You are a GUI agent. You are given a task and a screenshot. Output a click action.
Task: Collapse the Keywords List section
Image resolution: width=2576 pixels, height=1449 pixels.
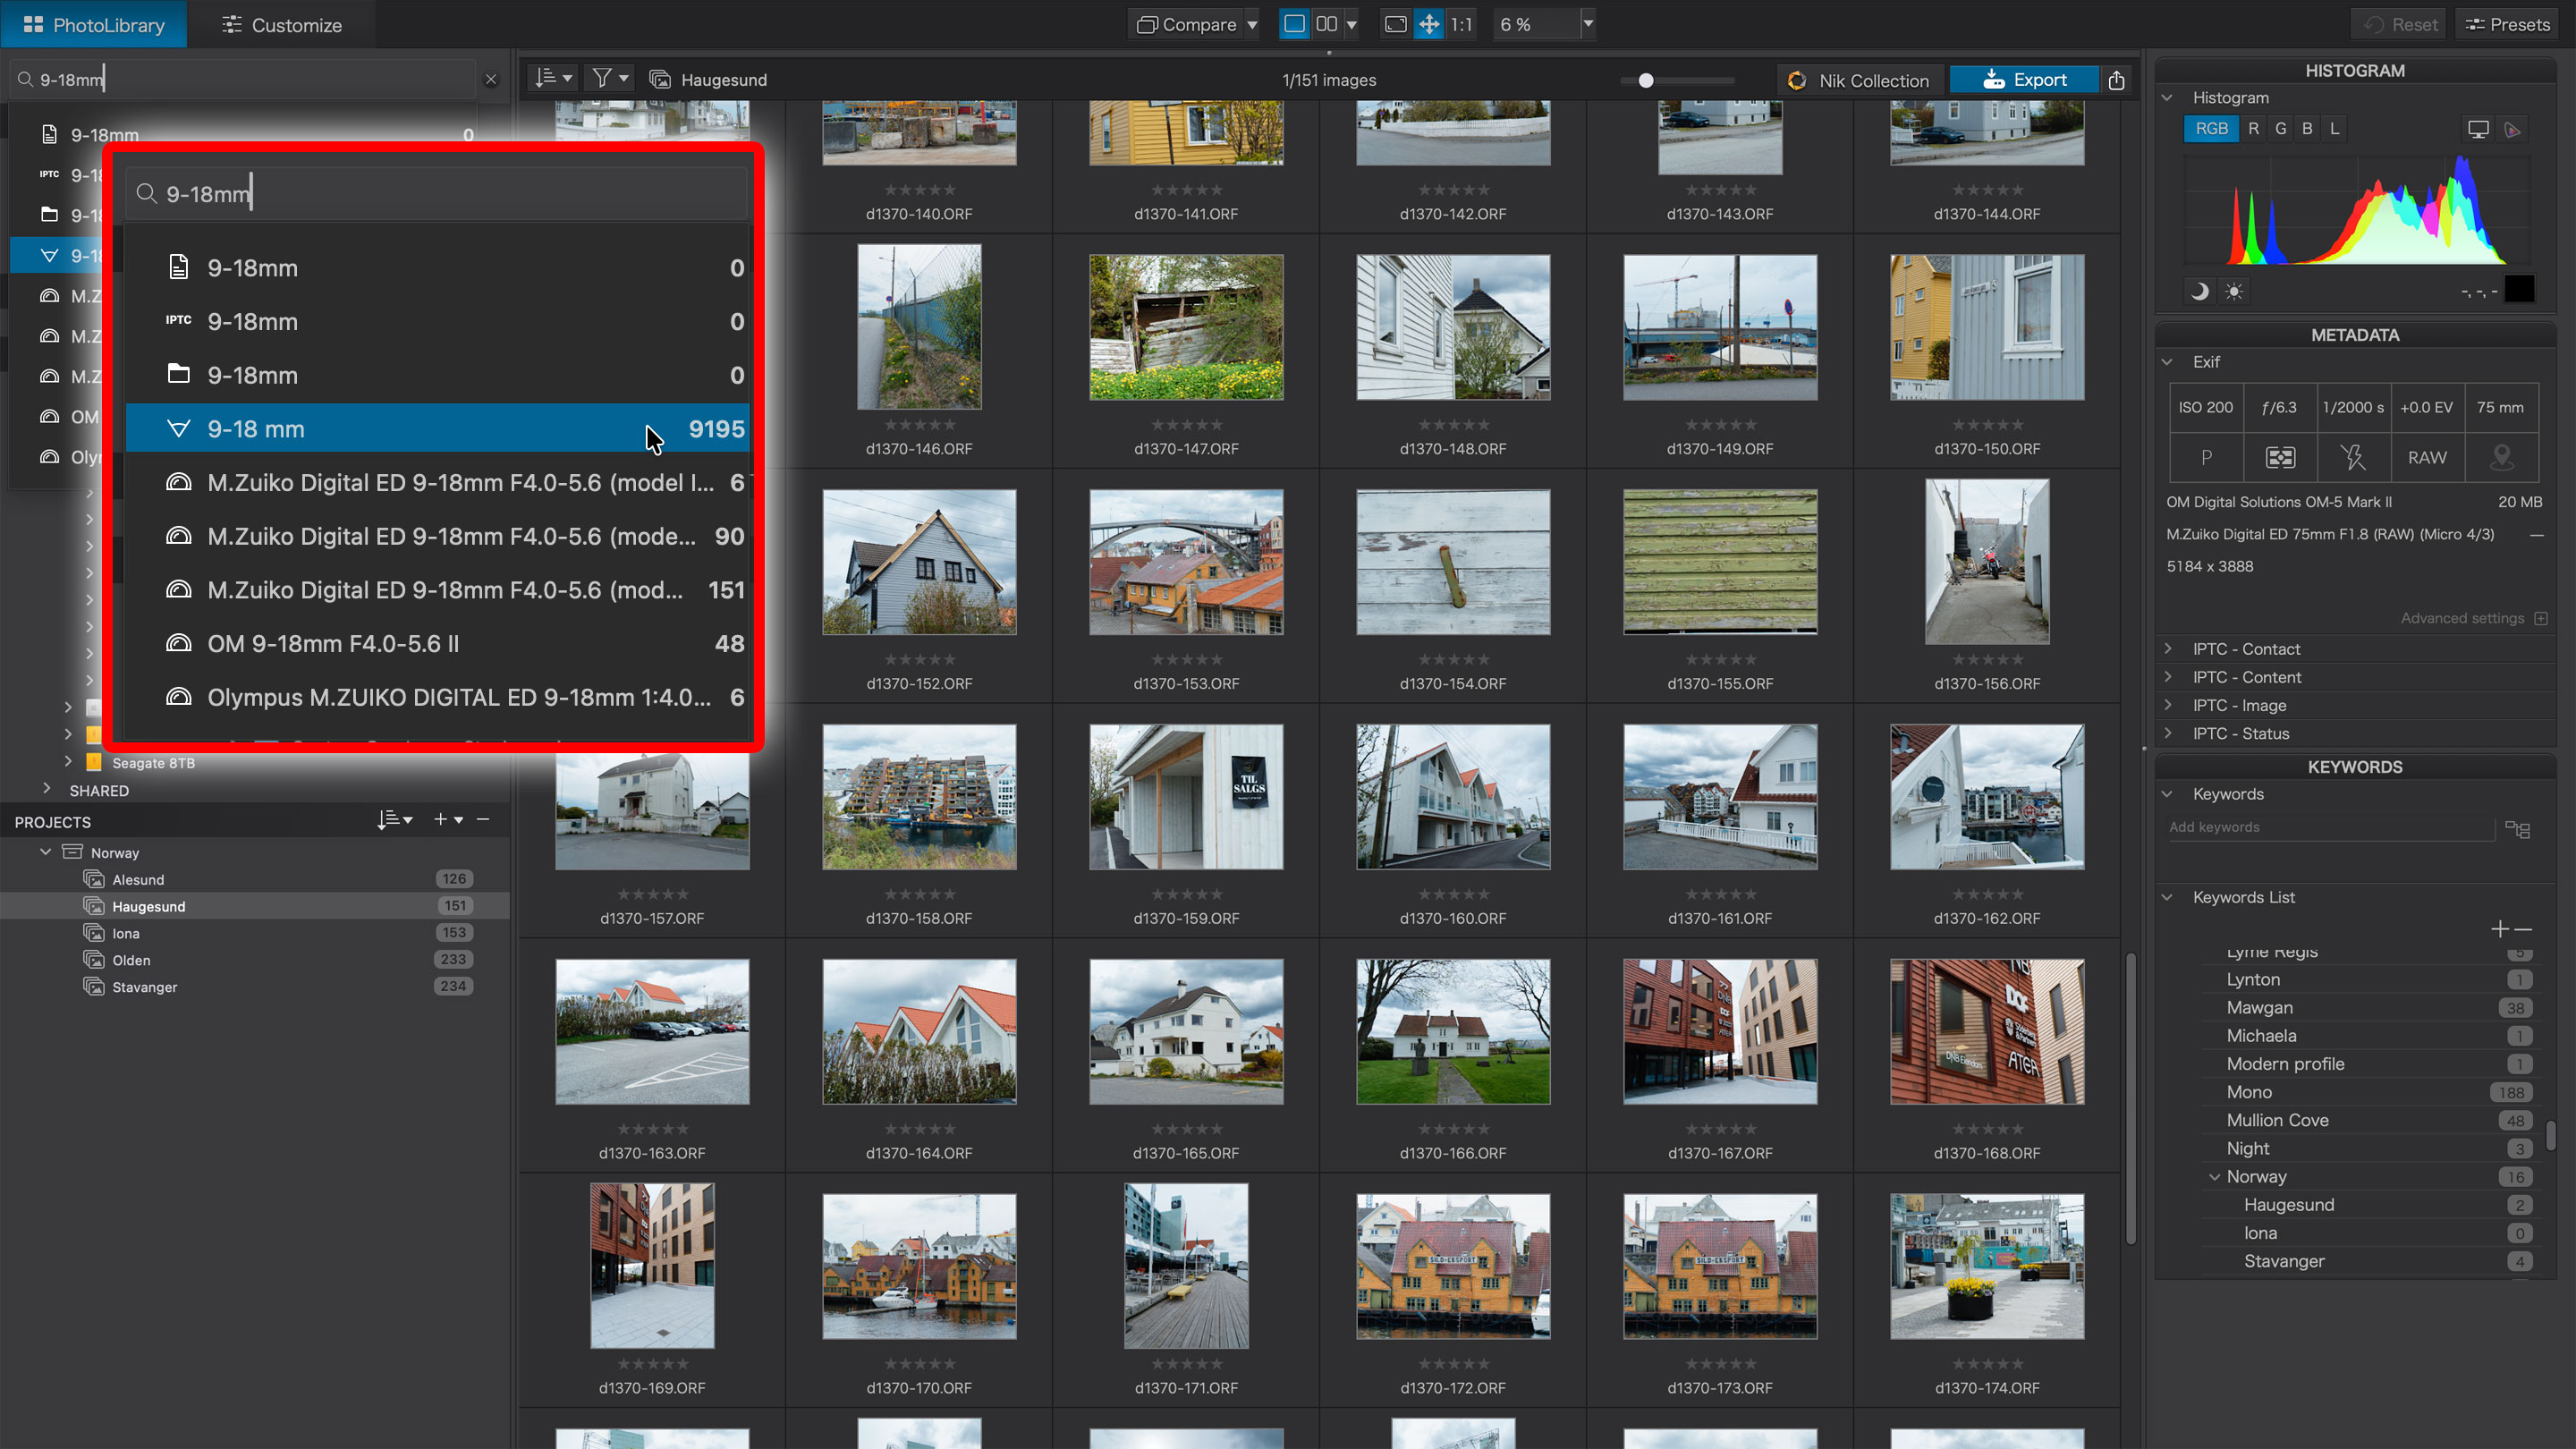[2167, 897]
